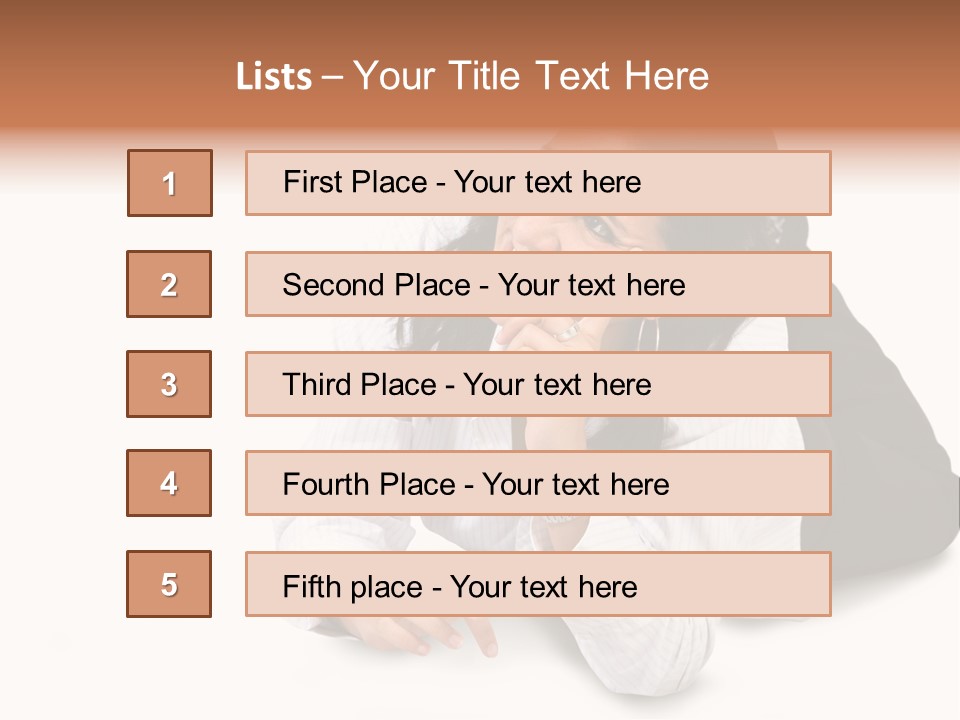Select the number 5 box
960x720 pixels.
(169, 584)
